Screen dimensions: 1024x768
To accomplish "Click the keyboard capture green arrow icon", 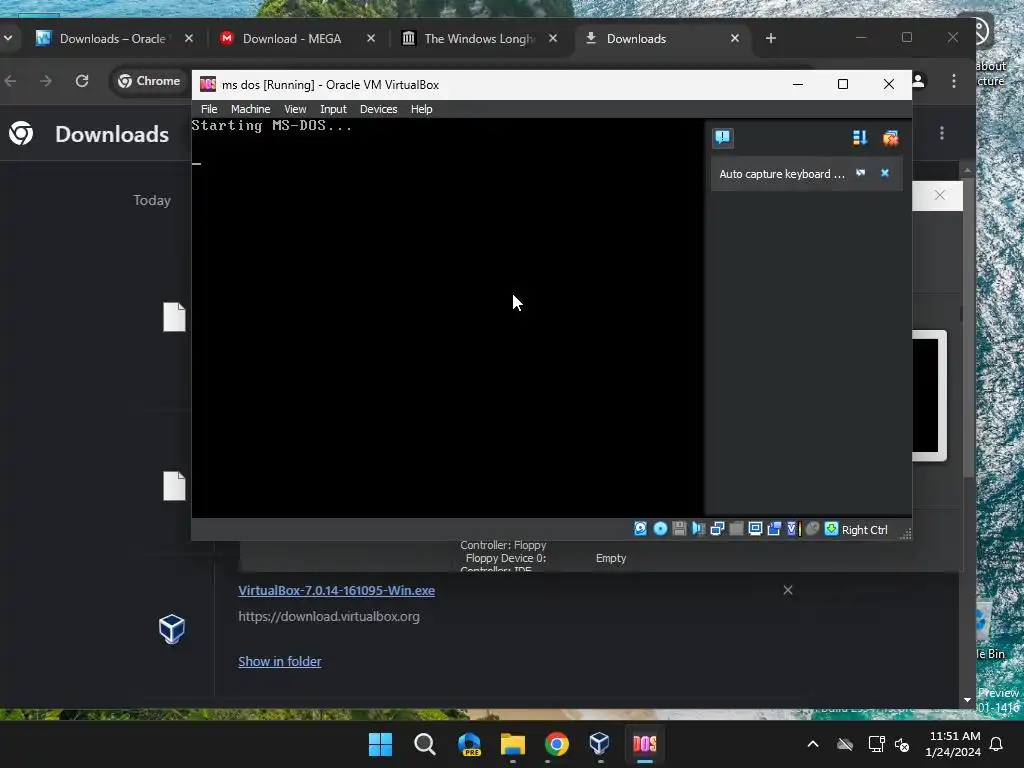I will (x=831, y=529).
